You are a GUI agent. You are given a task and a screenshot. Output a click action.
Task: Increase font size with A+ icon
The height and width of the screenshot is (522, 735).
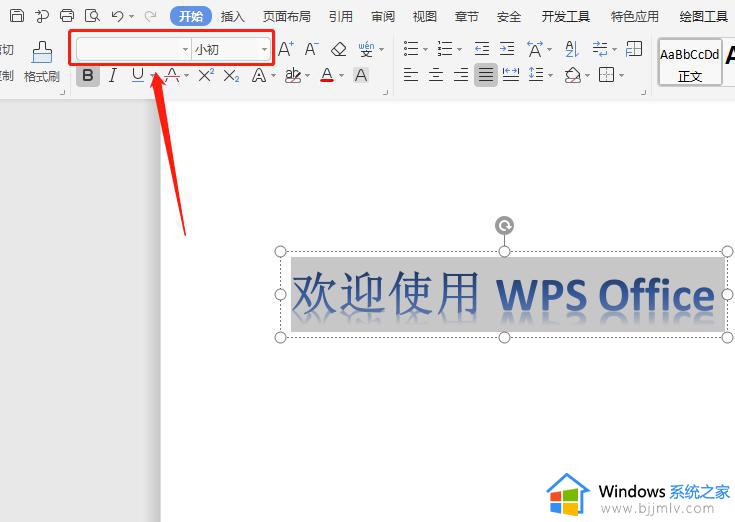285,49
